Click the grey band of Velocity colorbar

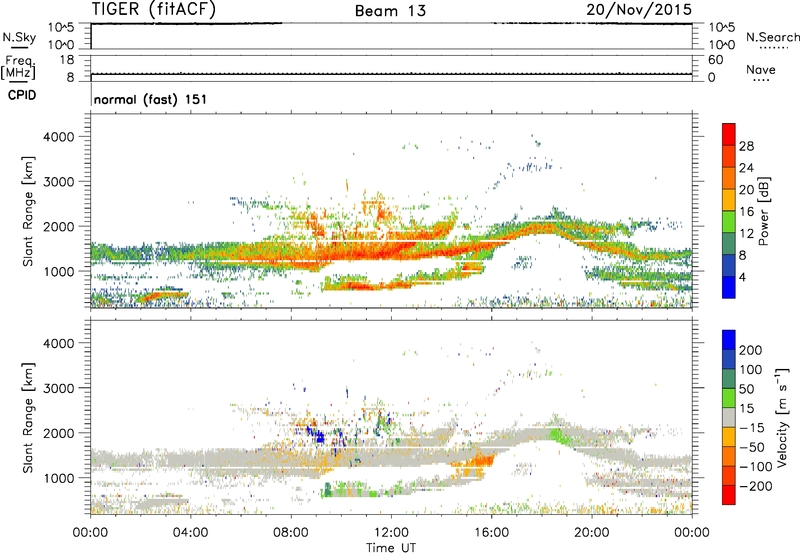click(729, 417)
